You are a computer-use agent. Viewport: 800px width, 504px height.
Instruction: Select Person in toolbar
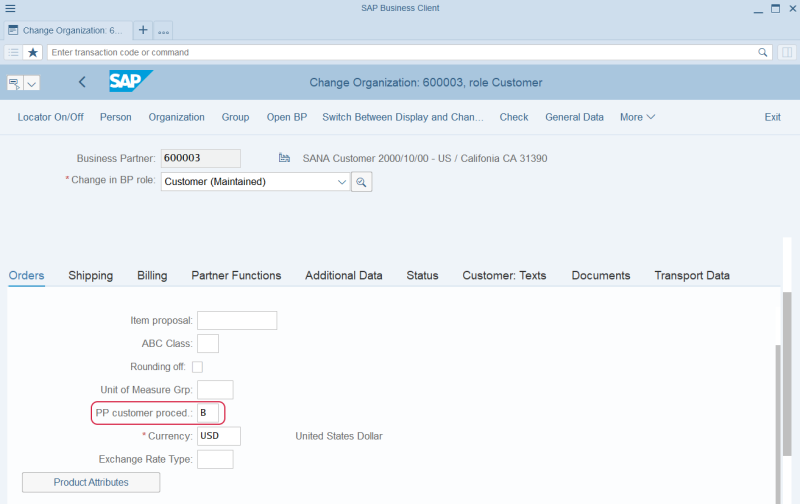[x=116, y=117]
